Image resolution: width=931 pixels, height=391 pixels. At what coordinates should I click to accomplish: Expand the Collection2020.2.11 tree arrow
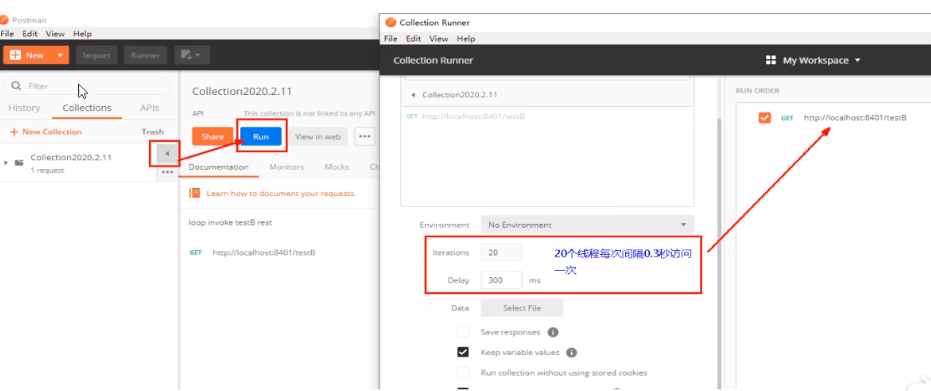(x=6, y=162)
